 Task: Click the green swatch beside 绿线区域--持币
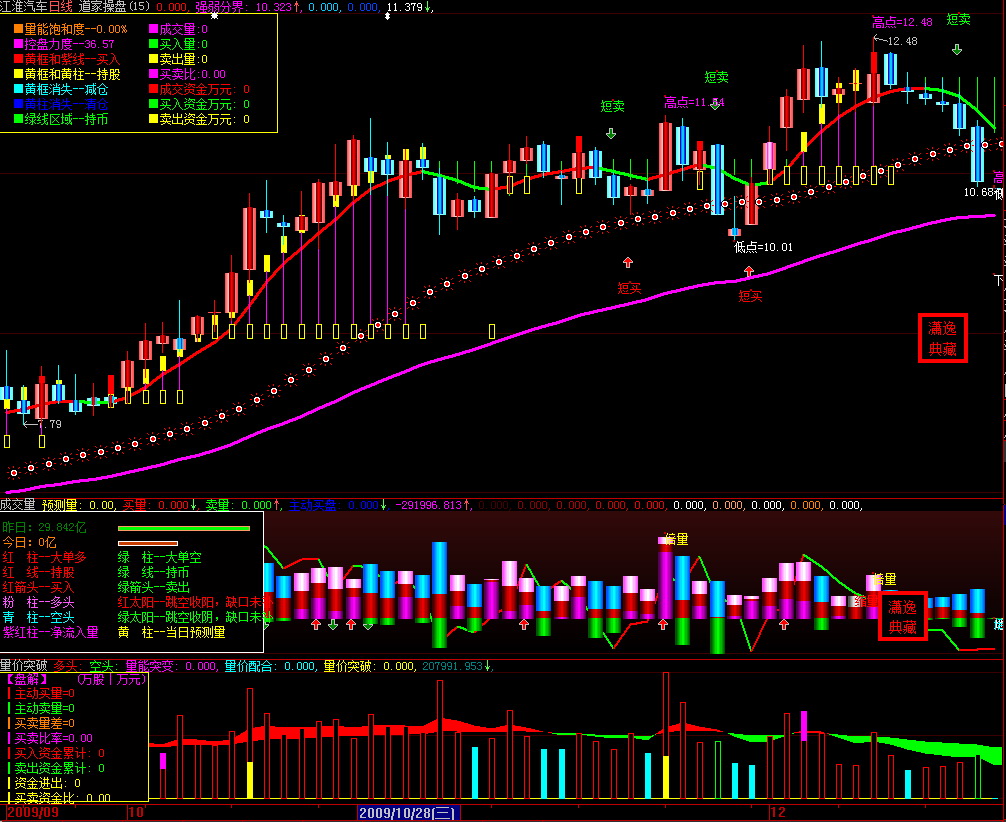point(18,119)
